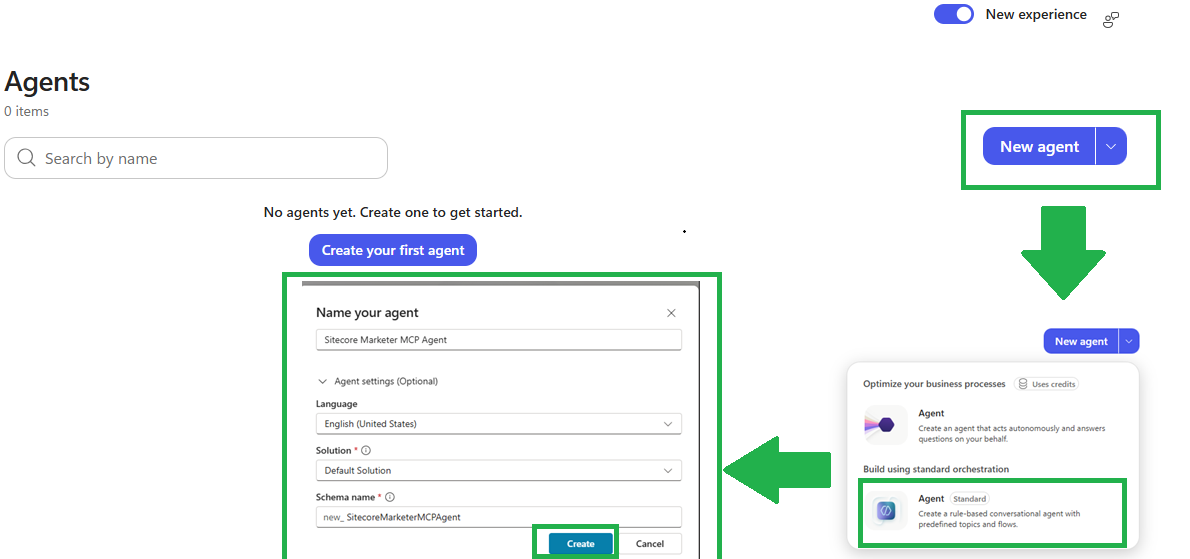Click Create your first agent
Viewport: 1190px width, 559px height.
[392, 250]
